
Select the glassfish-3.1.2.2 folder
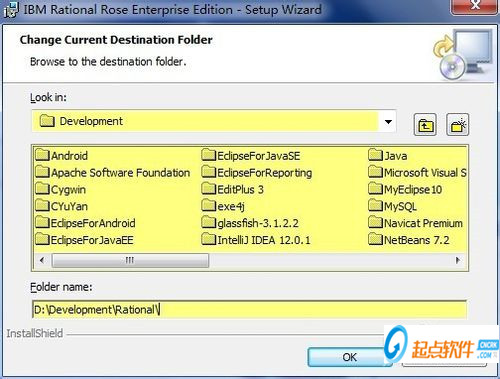[x=250, y=223]
